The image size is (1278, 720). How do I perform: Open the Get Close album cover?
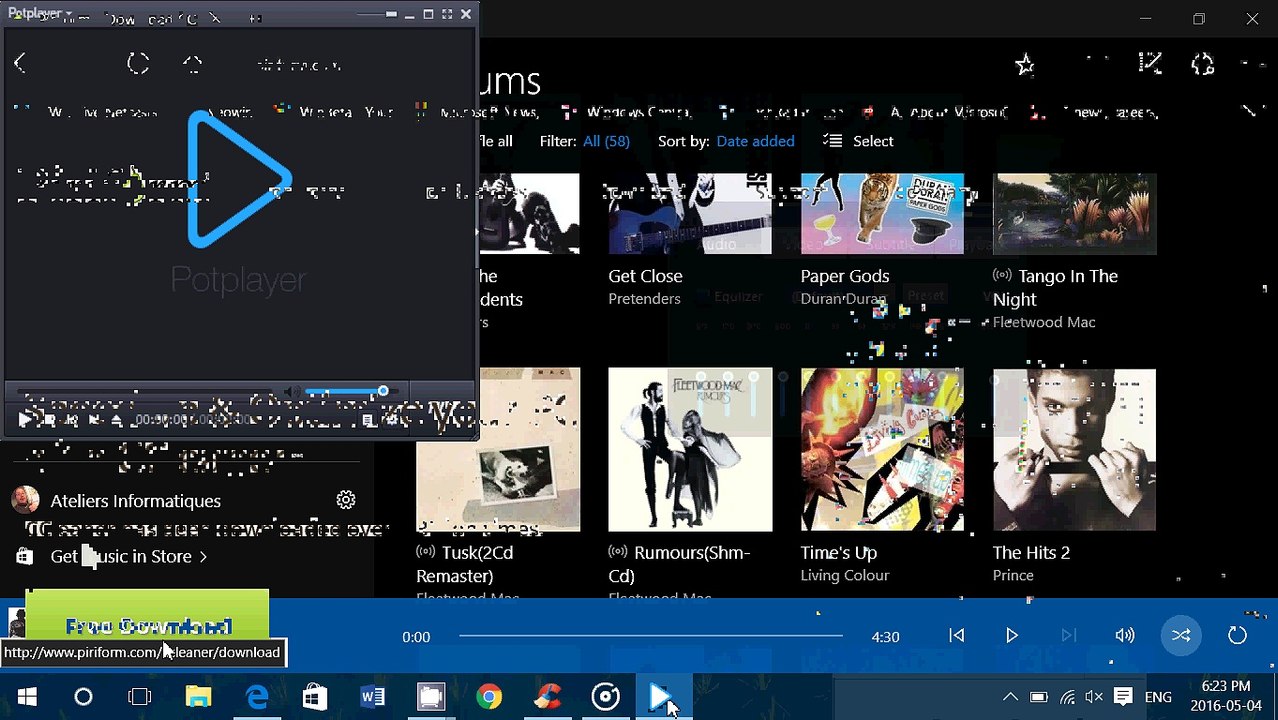click(x=690, y=214)
